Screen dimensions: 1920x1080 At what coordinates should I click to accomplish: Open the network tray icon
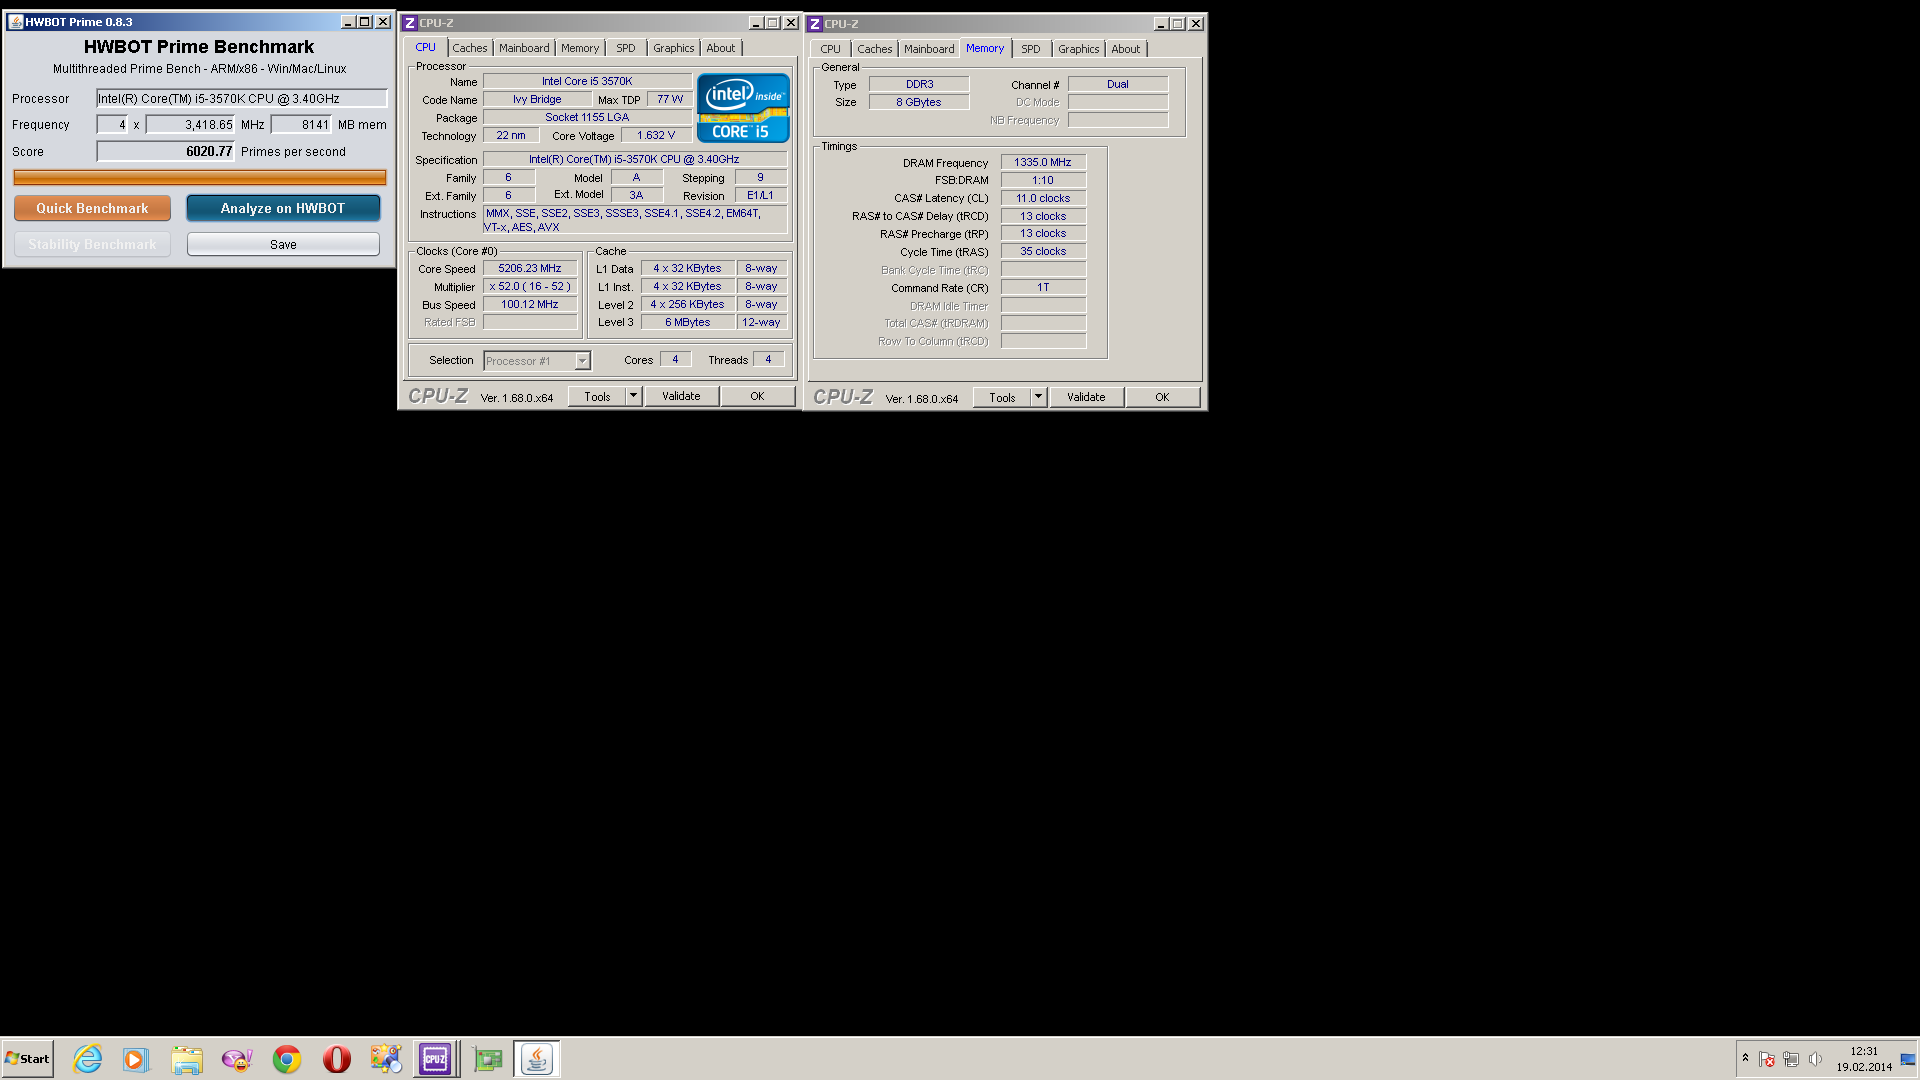click(x=1791, y=1060)
